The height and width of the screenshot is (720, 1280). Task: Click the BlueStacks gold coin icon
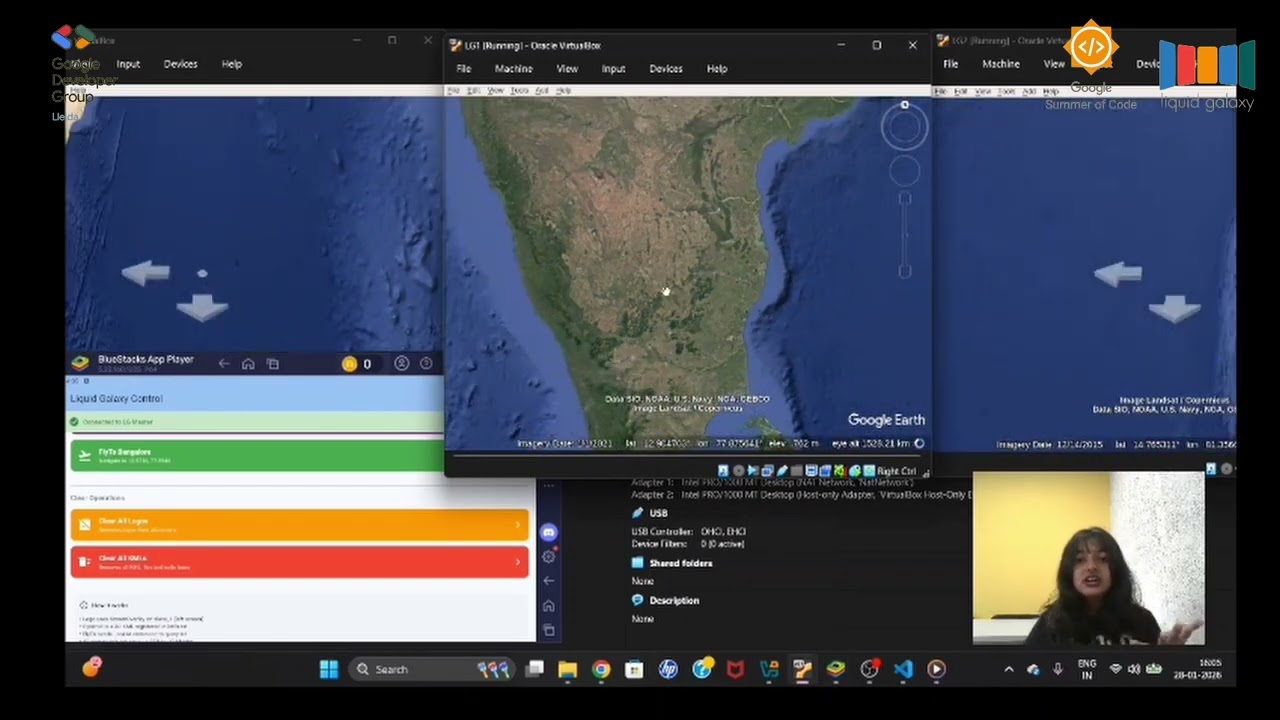click(x=349, y=364)
